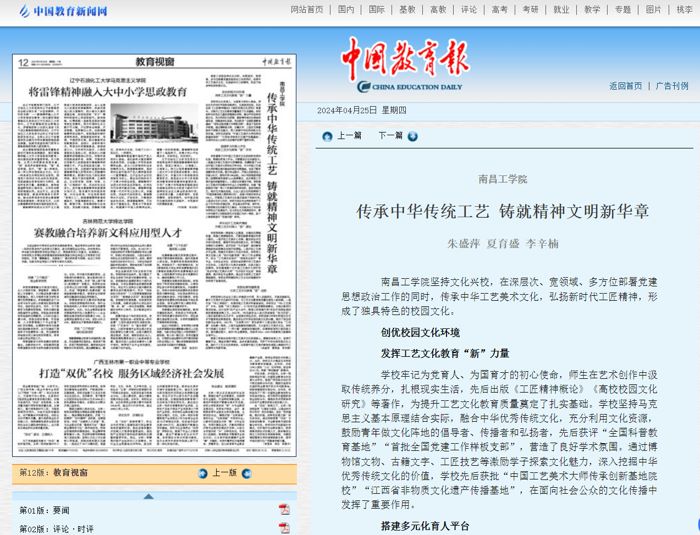Open the 考研 nav link
Viewport: 700px width, 535px height.
point(530,9)
